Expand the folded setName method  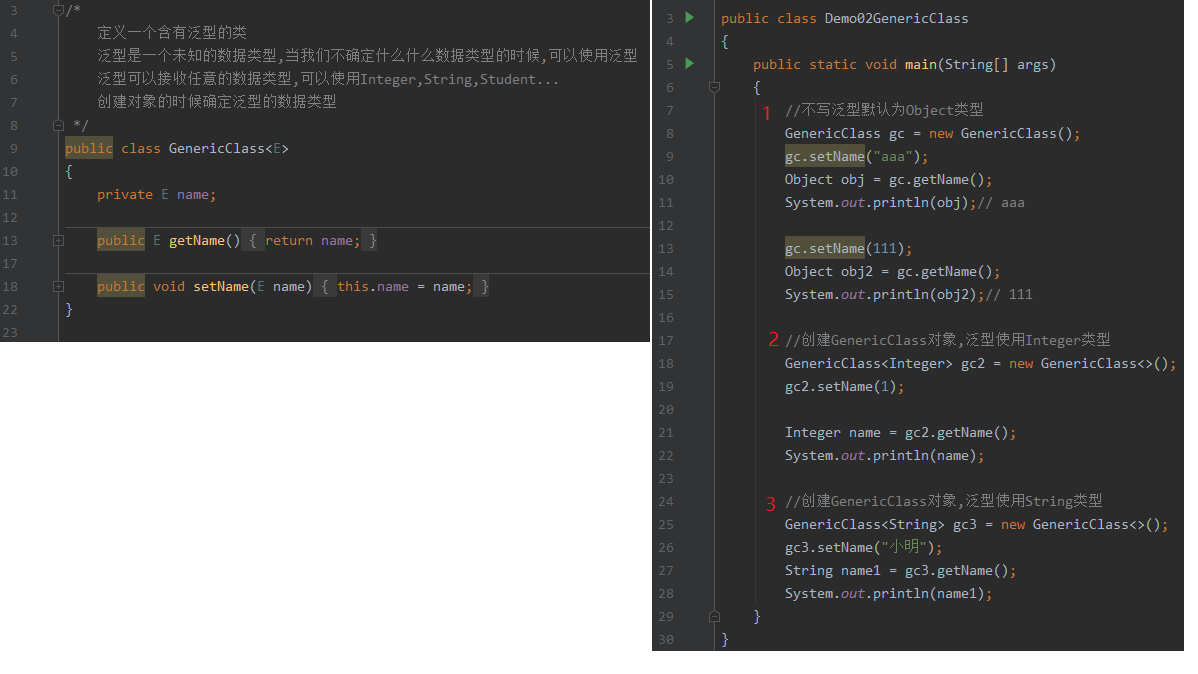pos(58,287)
